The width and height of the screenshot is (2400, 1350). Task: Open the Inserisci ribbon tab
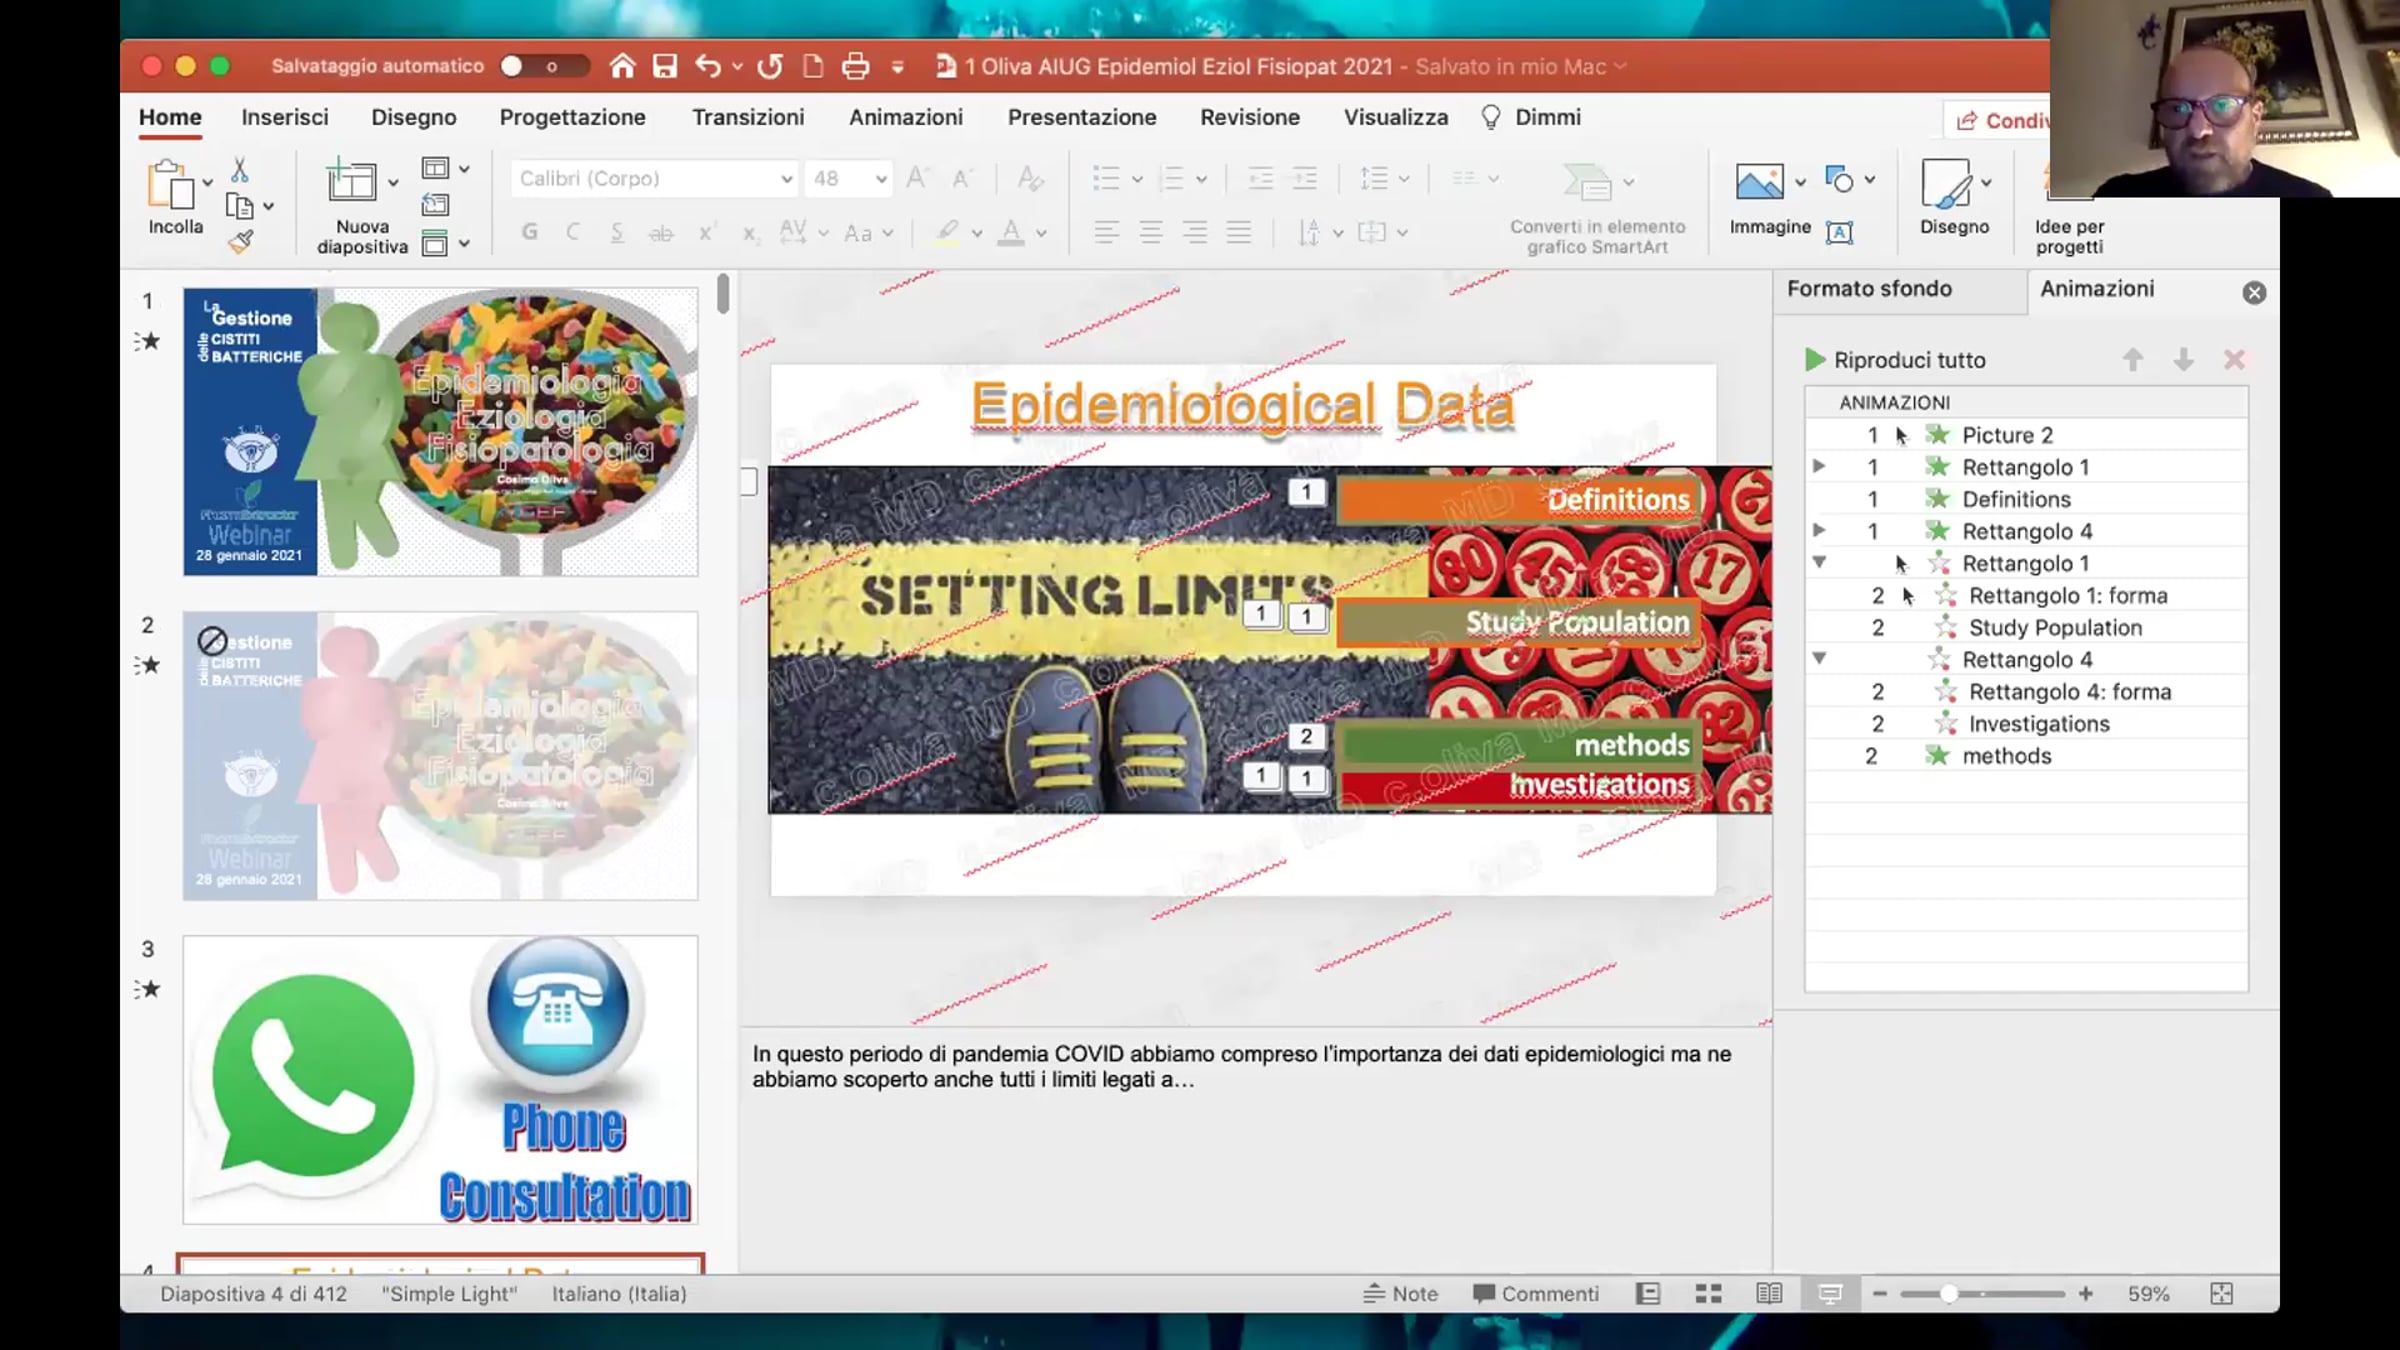pyautogui.click(x=285, y=117)
